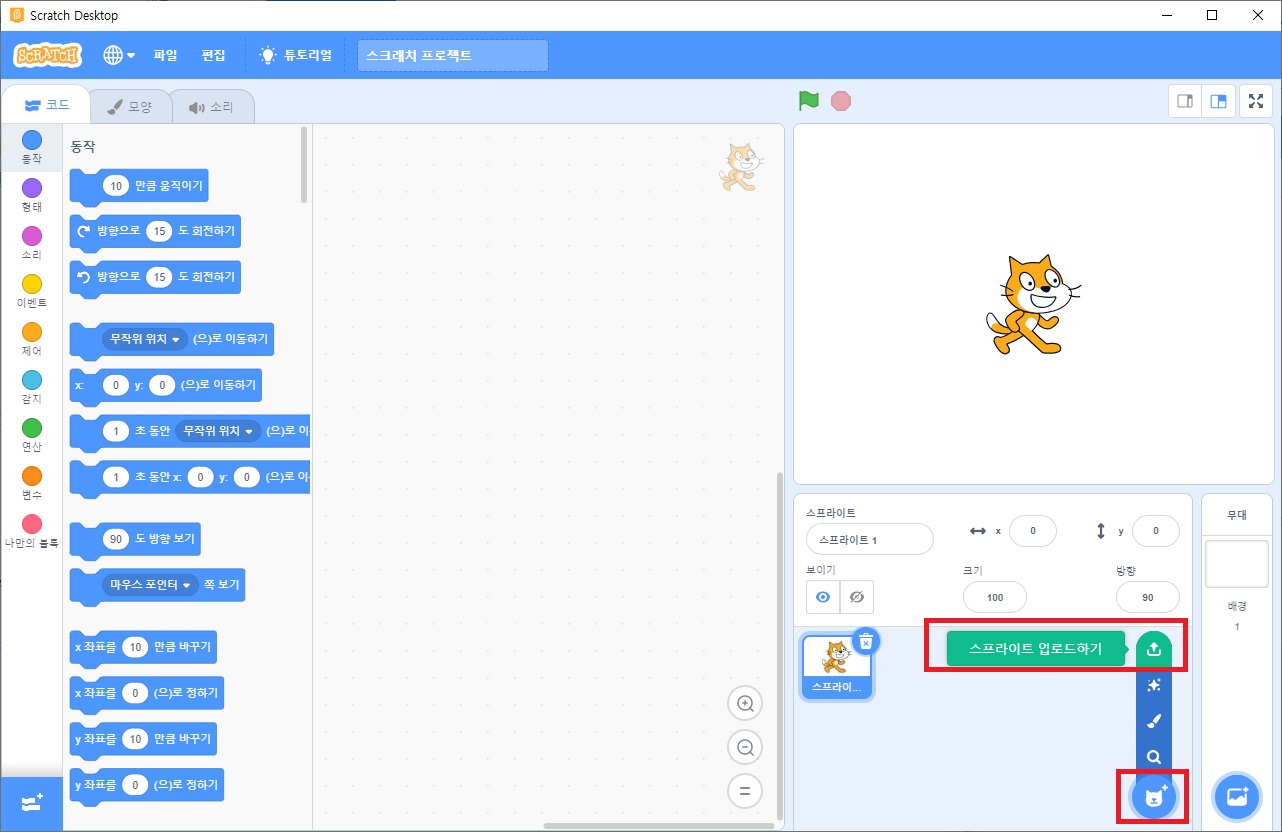
Task: Show the sprite with eye icon
Action: point(823,597)
